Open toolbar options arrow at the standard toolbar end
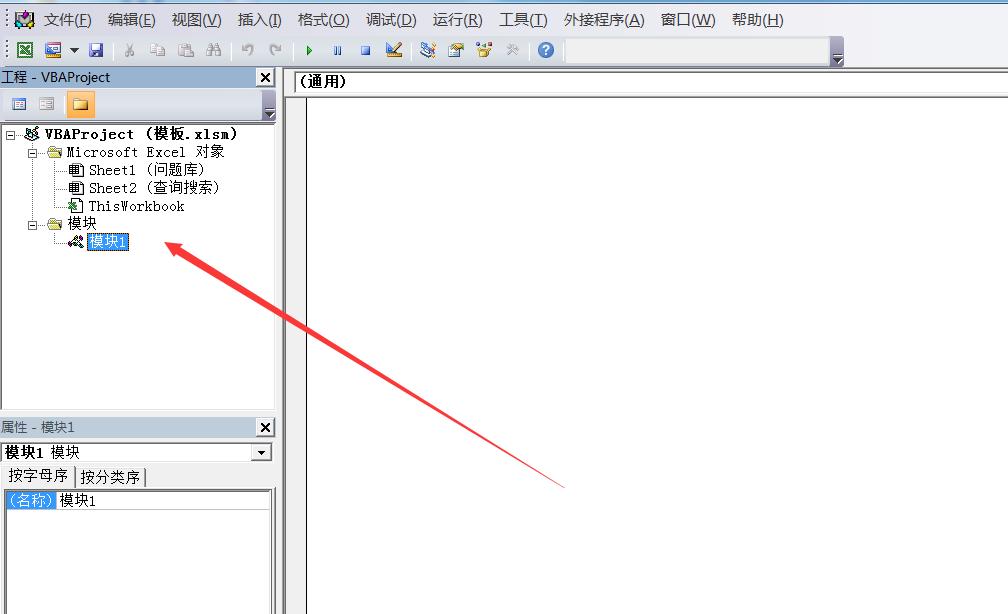The image size is (1008, 614). click(837, 52)
